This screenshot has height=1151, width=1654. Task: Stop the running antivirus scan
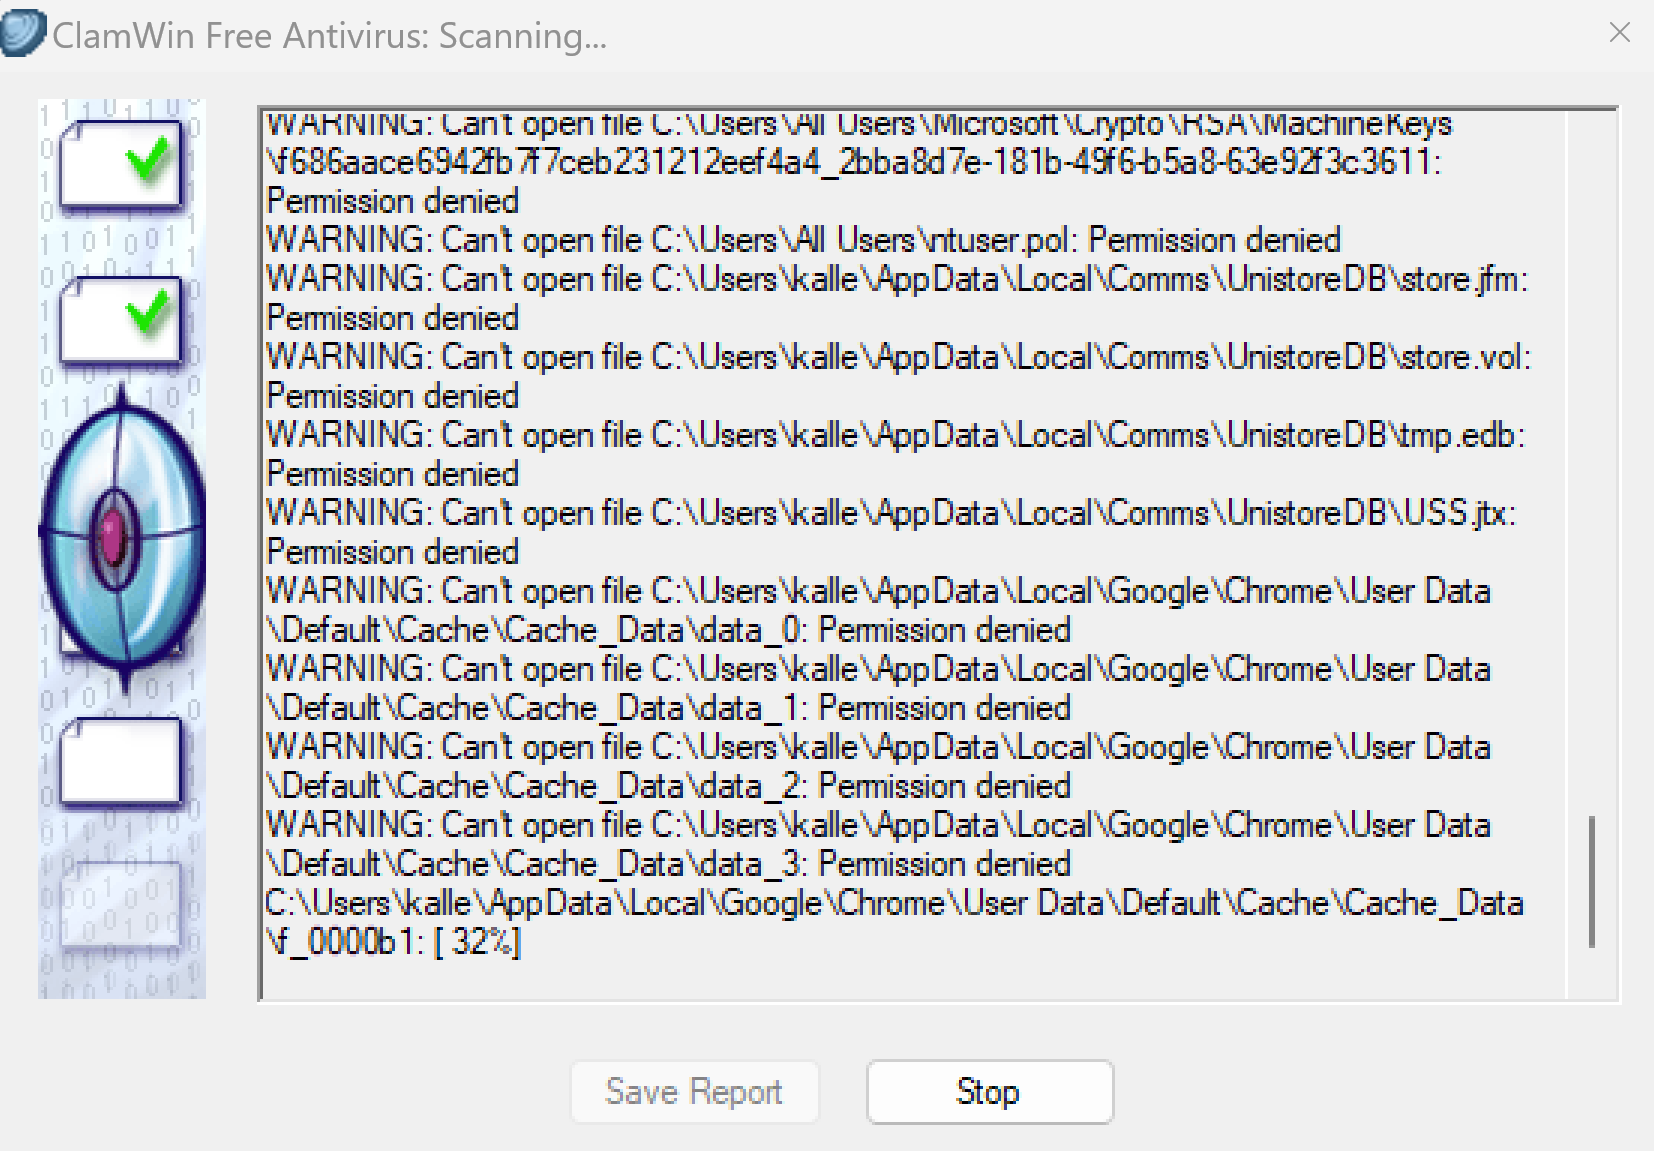[989, 1092]
